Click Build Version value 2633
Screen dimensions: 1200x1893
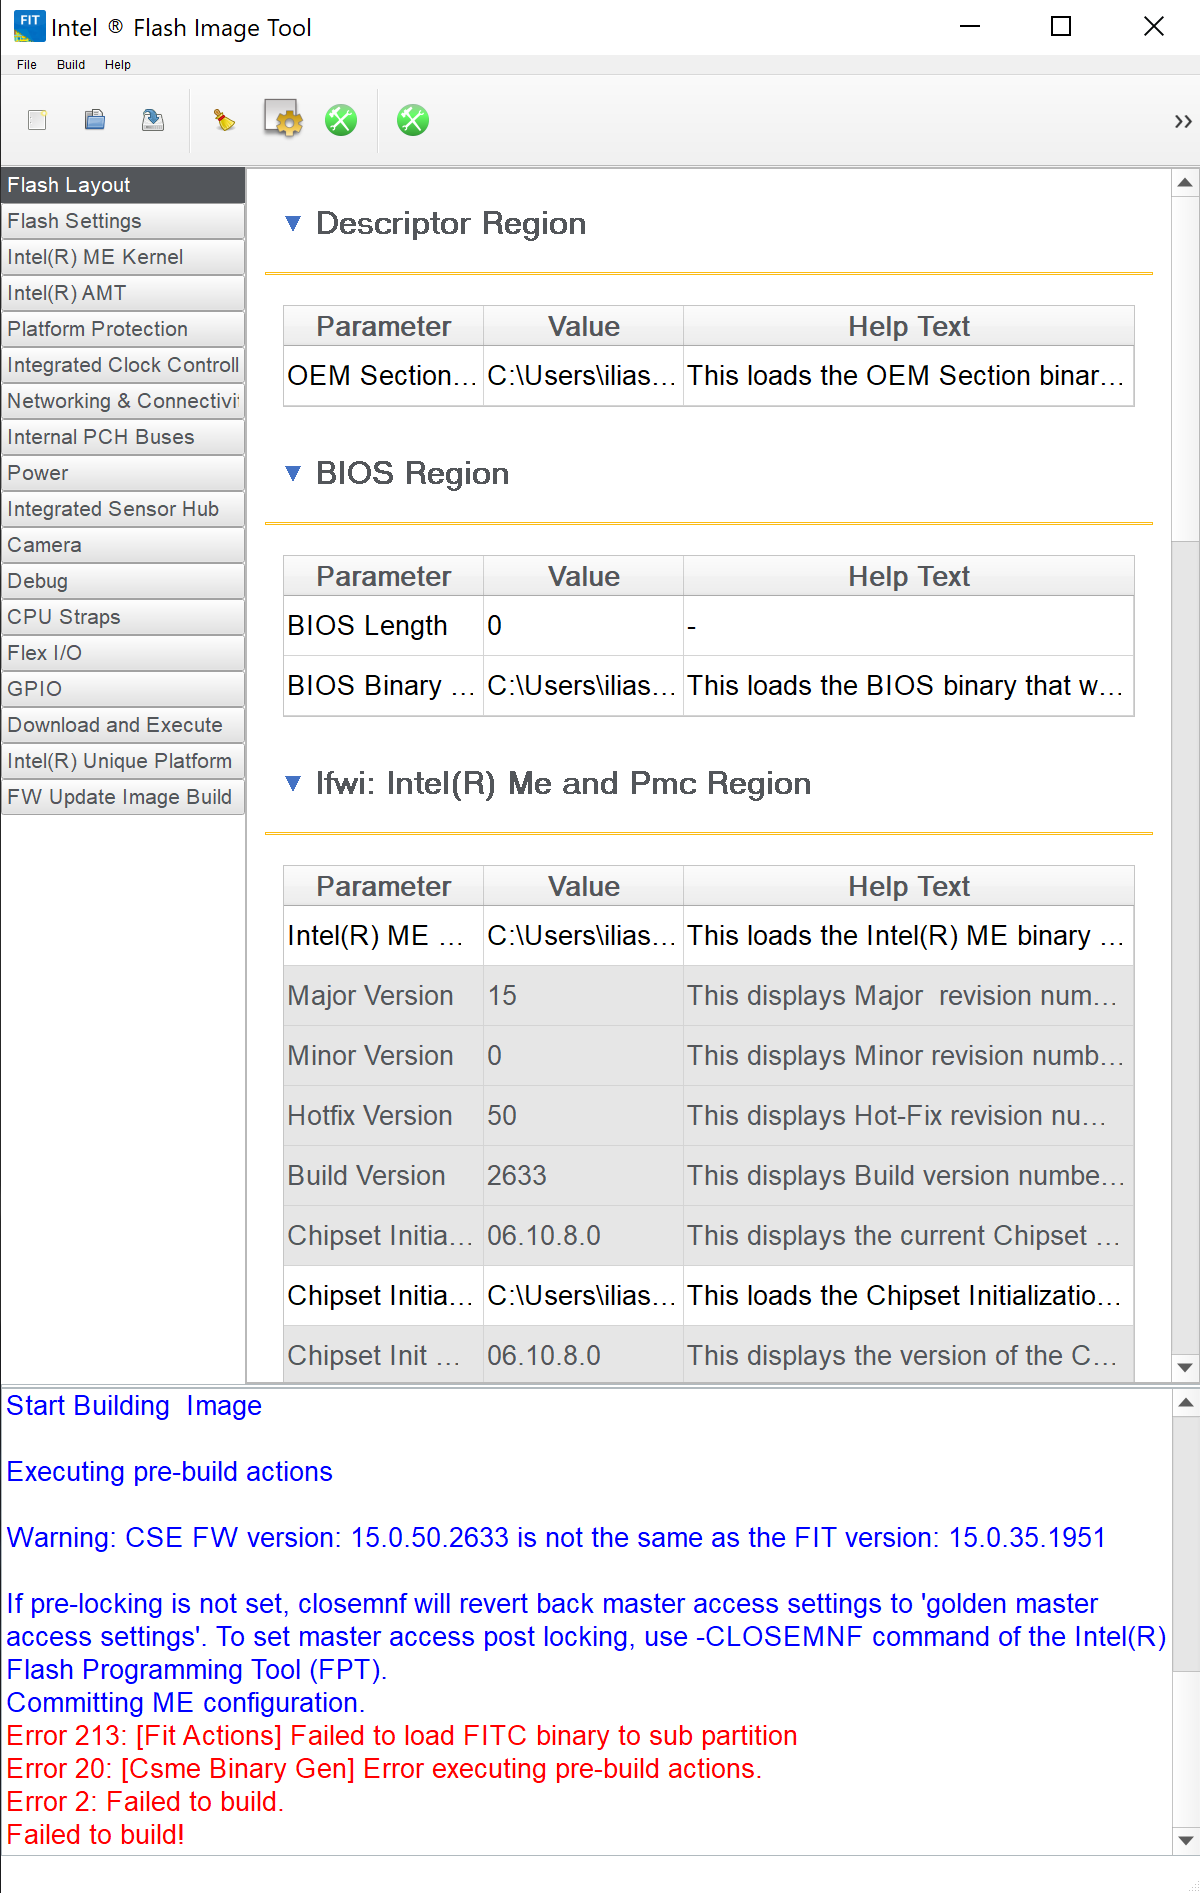click(583, 1176)
